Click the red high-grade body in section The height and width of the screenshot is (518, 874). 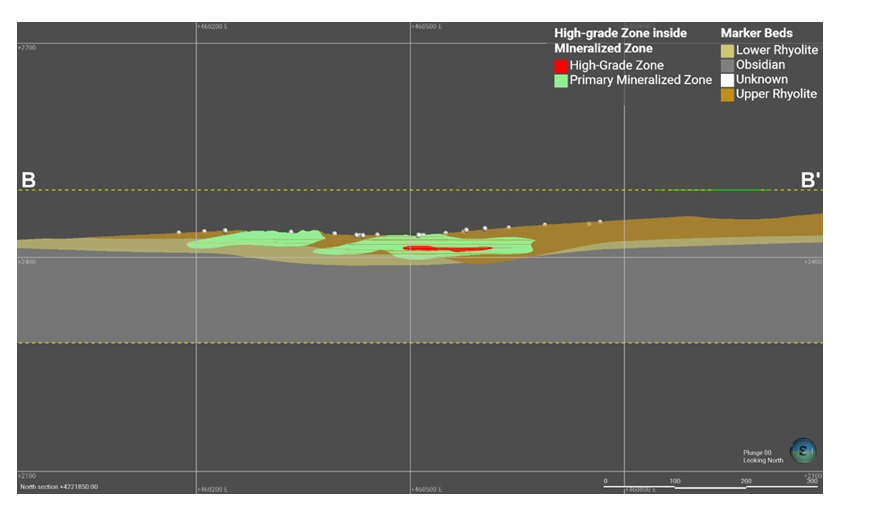pos(447,248)
